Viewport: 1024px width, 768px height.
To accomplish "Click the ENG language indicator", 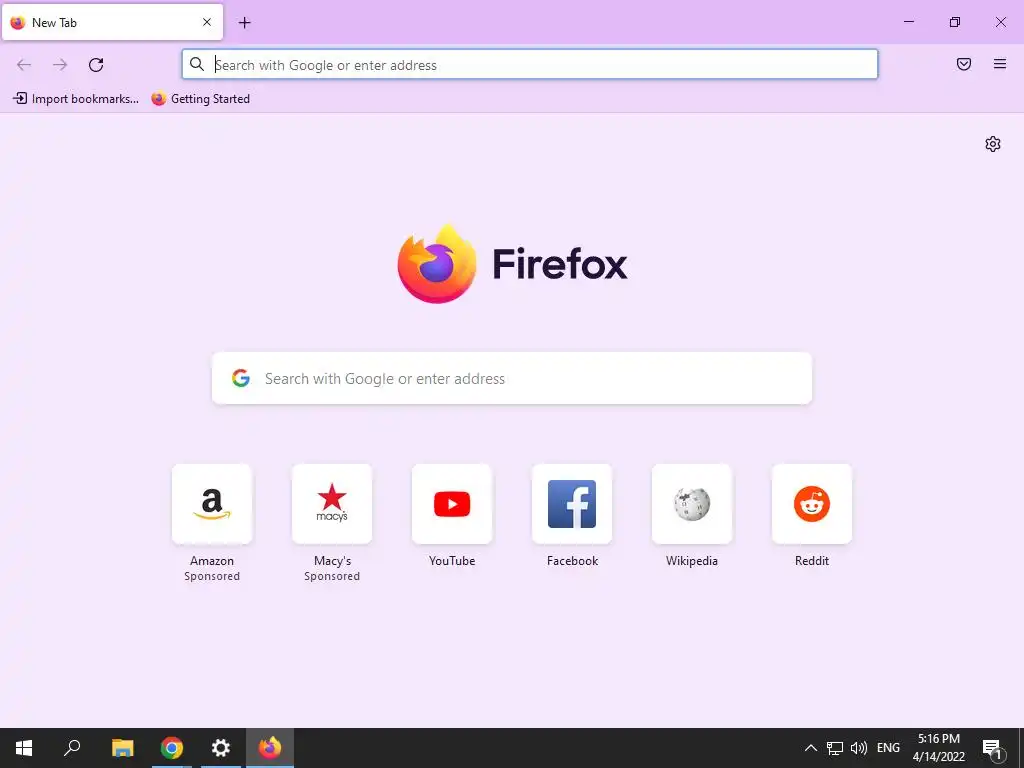I will (888, 748).
